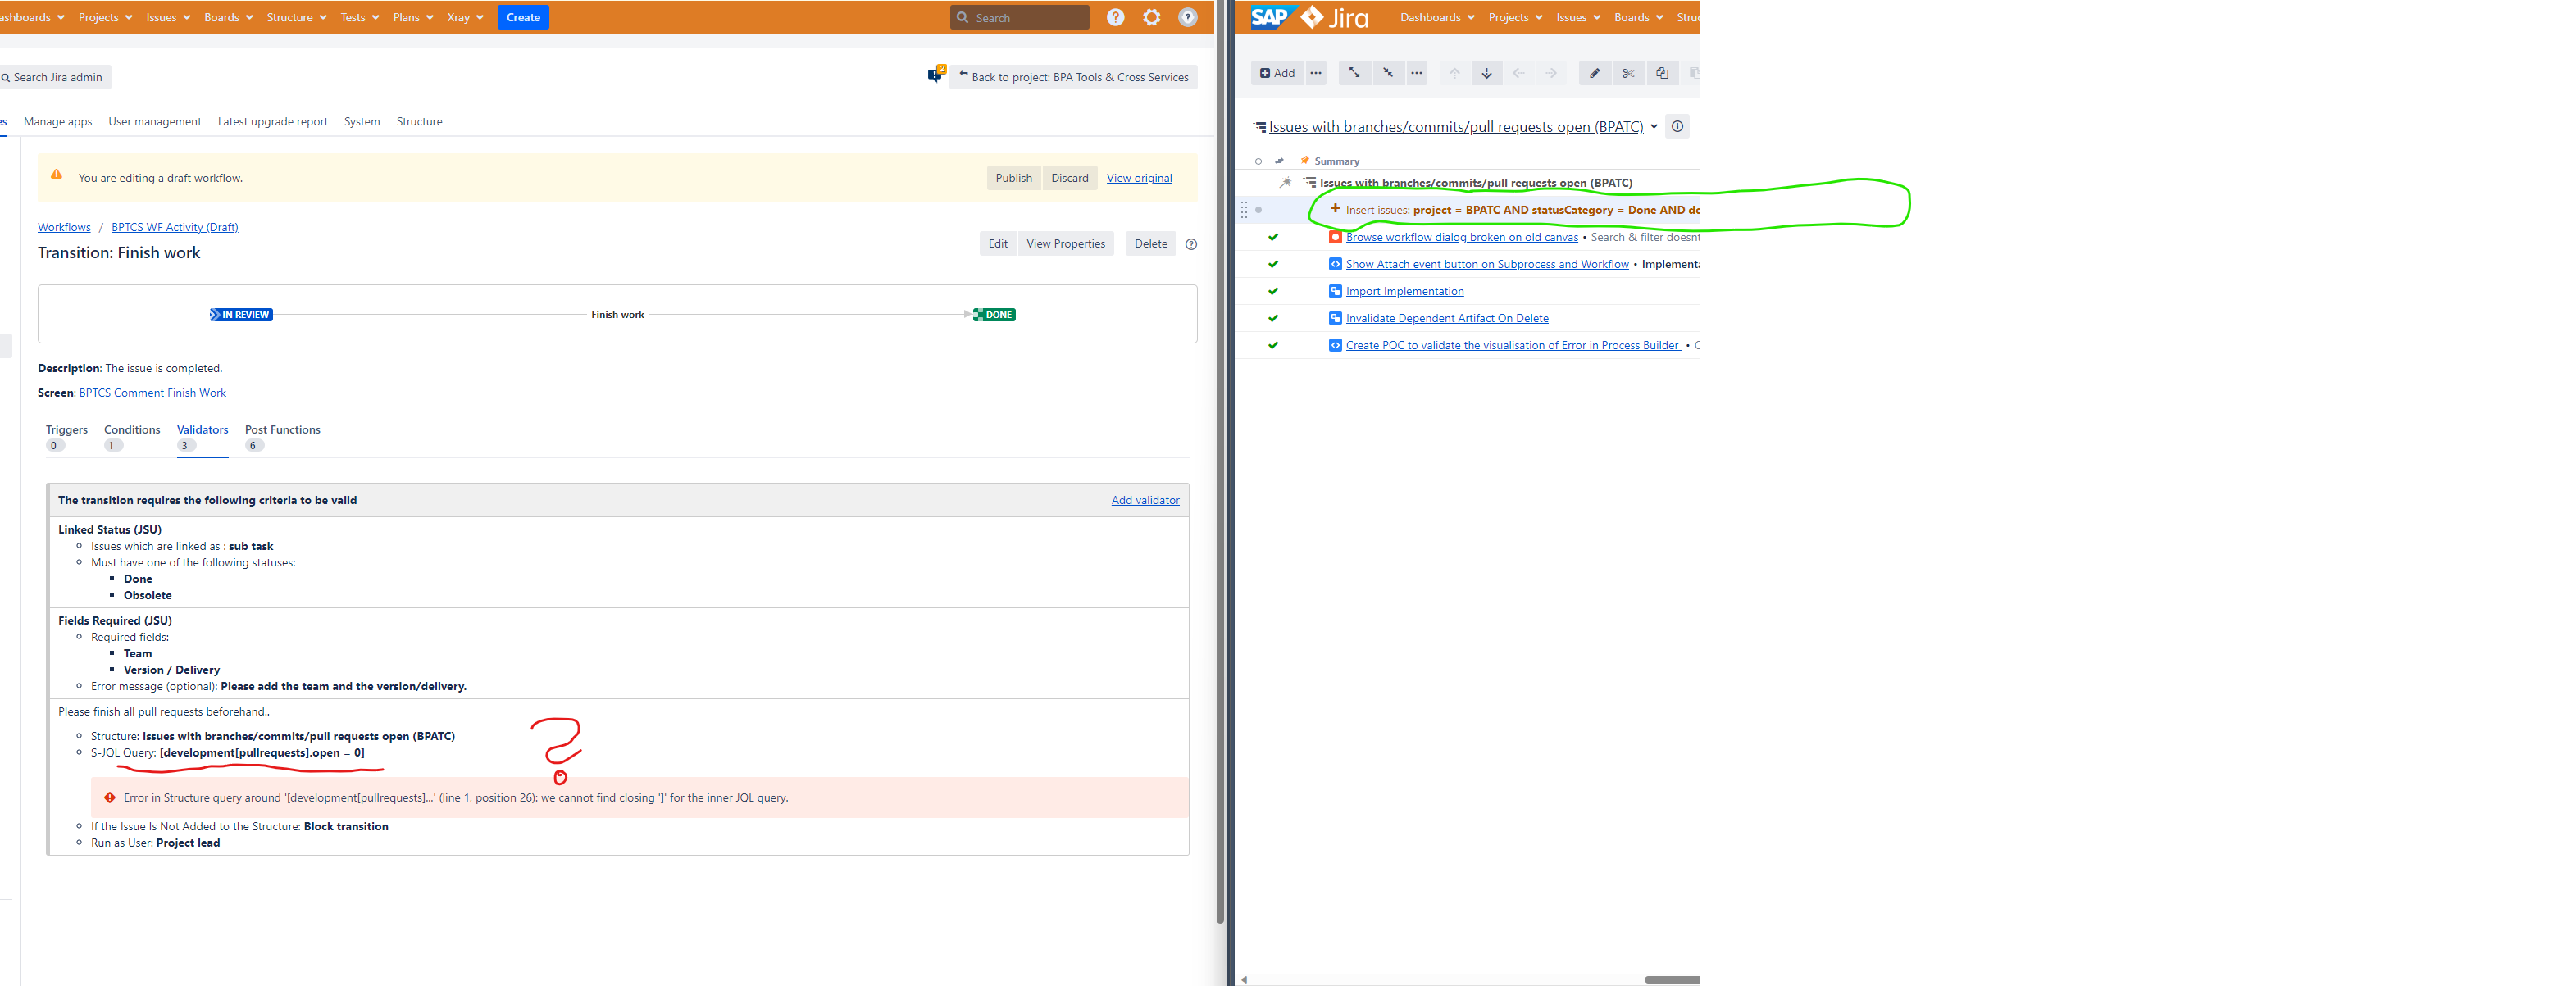Click the horizontal scrollbar in Structure panel
This screenshot has width=2576, height=986.
point(1671,980)
